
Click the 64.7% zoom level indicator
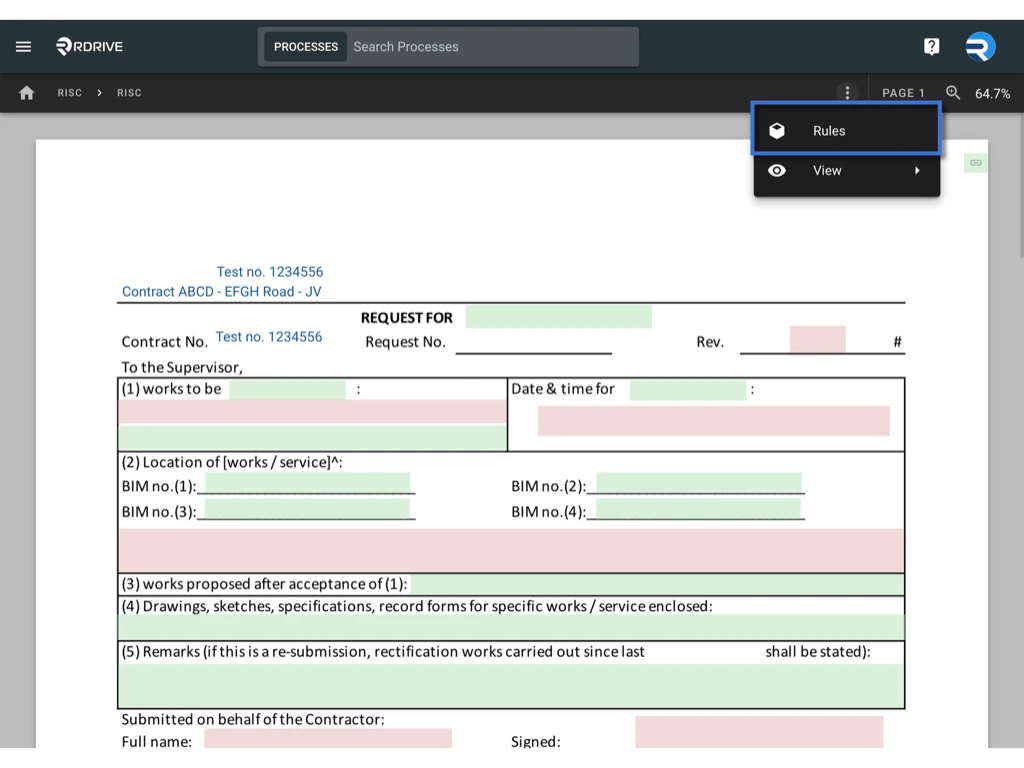(x=993, y=93)
